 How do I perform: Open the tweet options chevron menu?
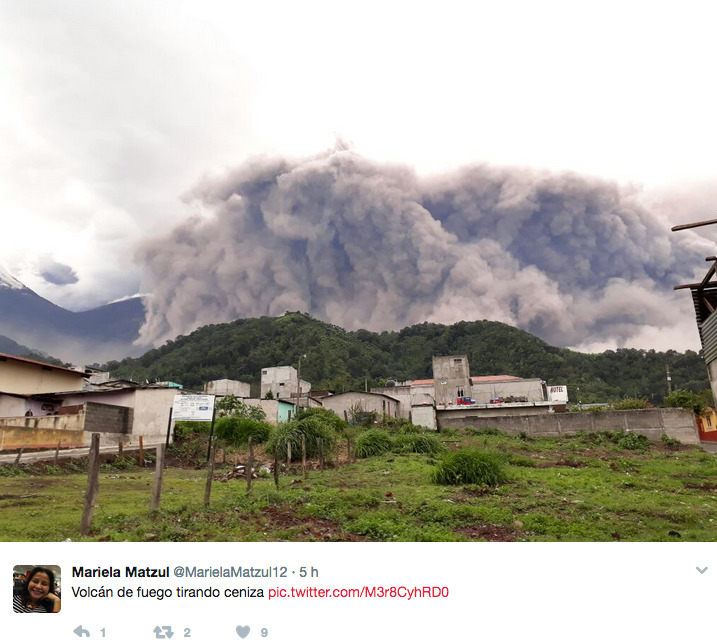[x=701, y=570]
